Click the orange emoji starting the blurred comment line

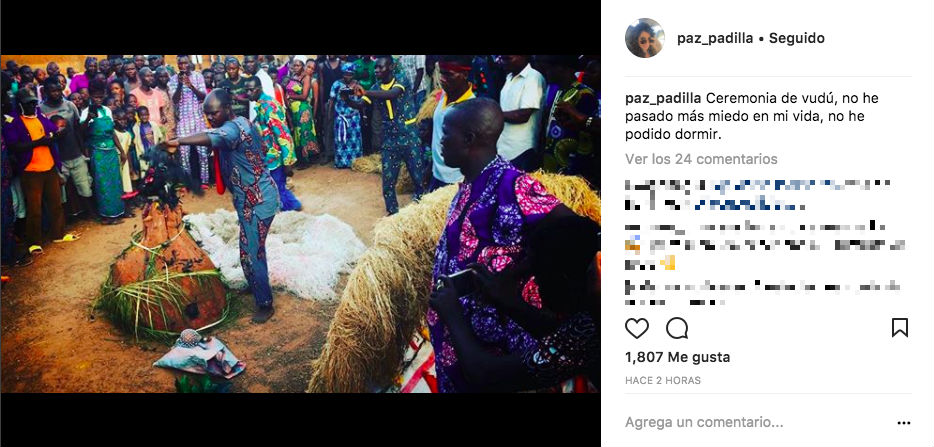pos(631,245)
